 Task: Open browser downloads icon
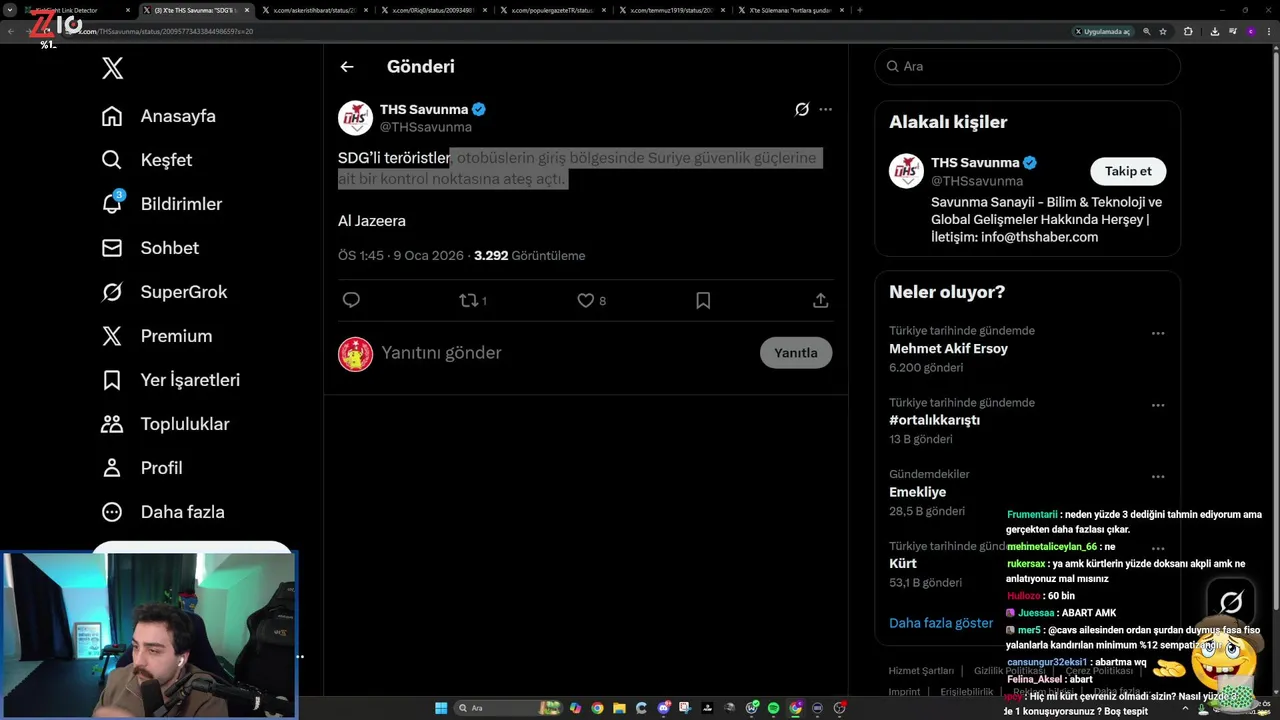point(1214,32)
